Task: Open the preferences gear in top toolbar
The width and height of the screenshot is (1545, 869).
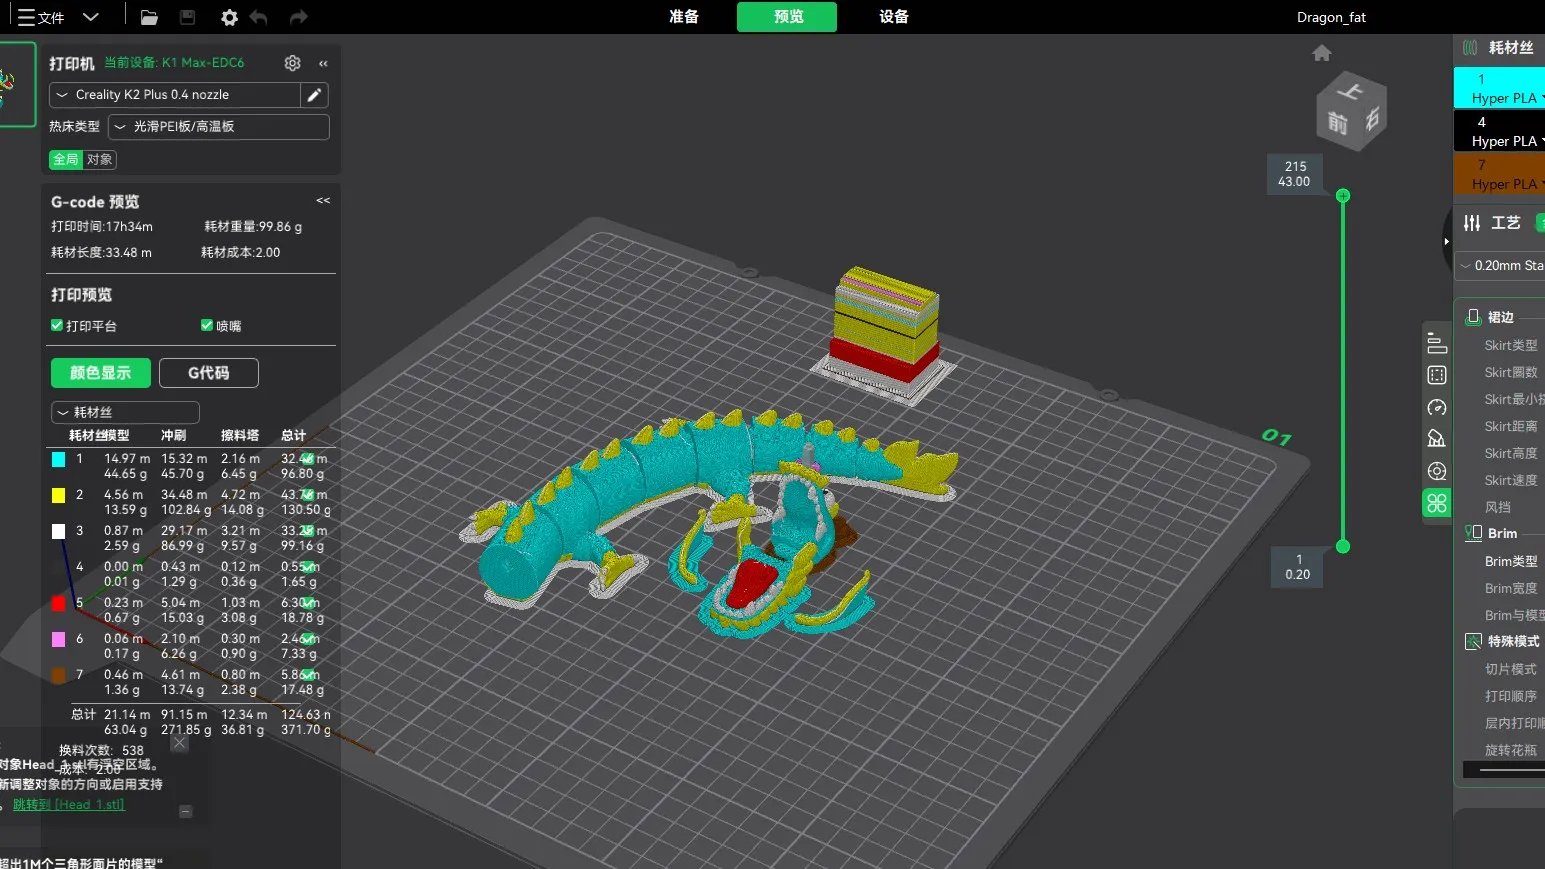Action: coord(229,17)
